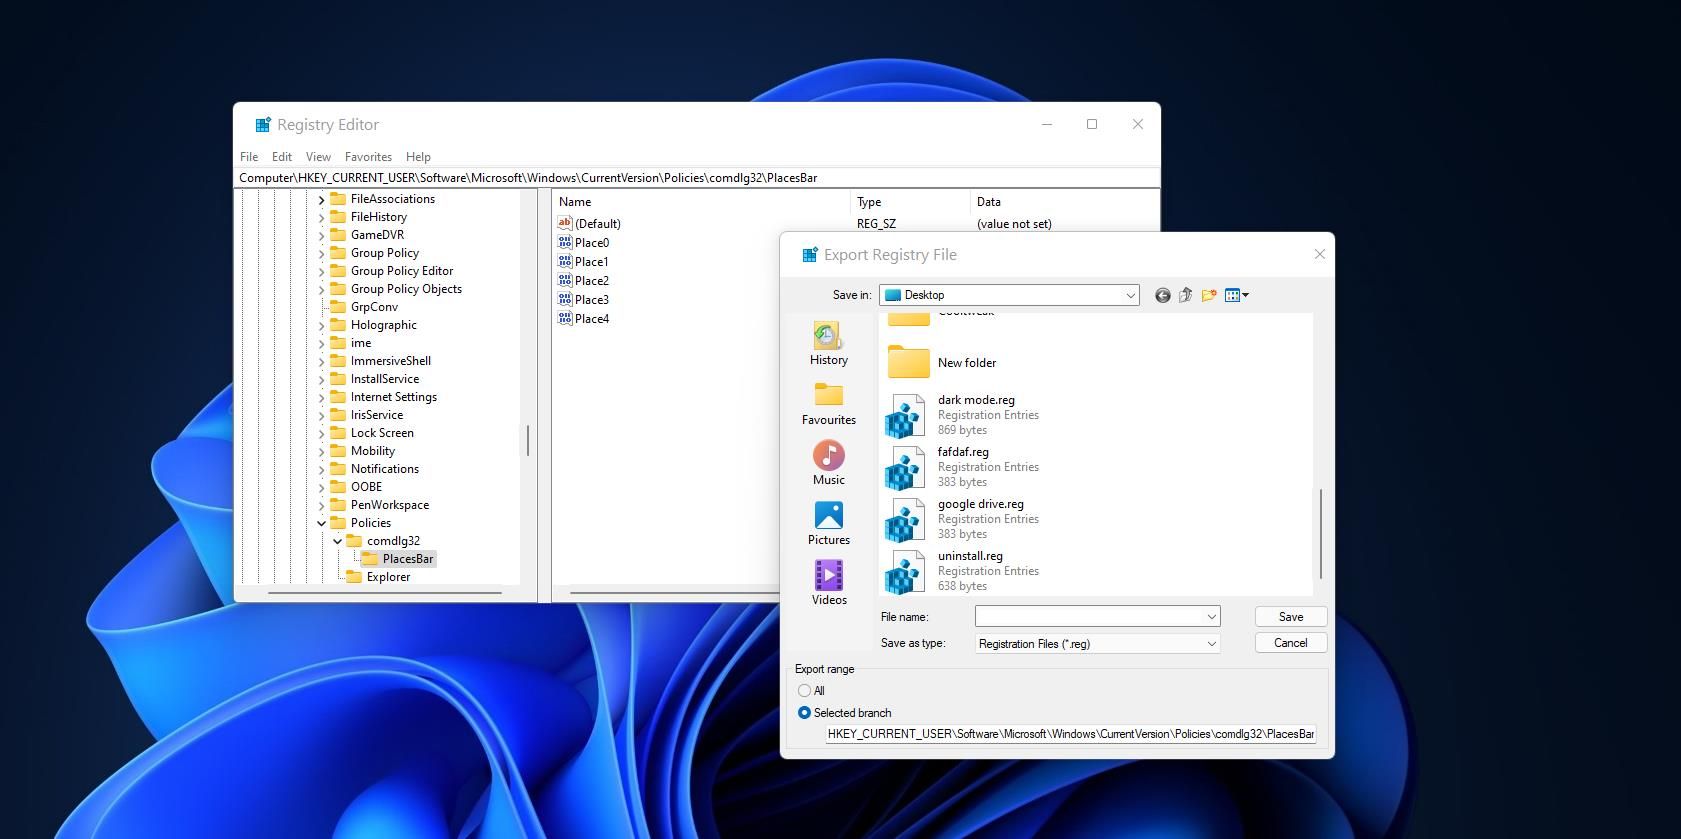Expand the FileAssociations key
The width and height of the screenshot is (1681, 839).
point(322,200)
